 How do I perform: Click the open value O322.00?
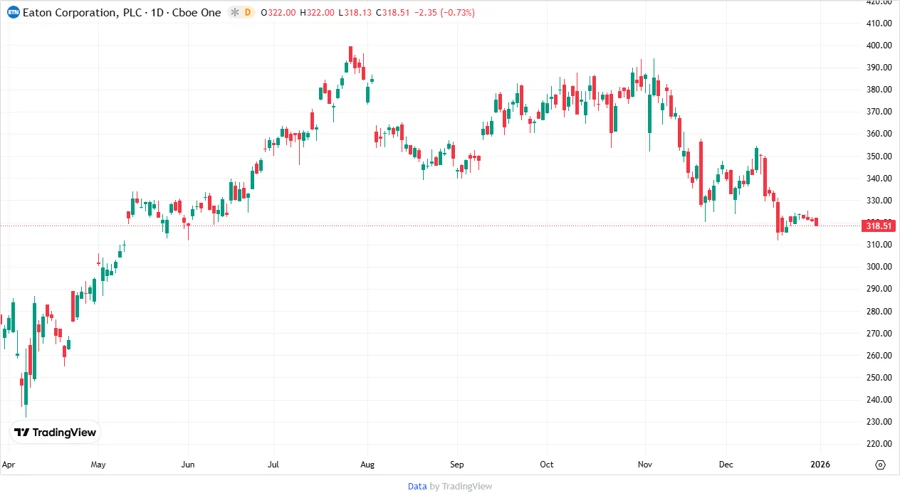point(278,13)
